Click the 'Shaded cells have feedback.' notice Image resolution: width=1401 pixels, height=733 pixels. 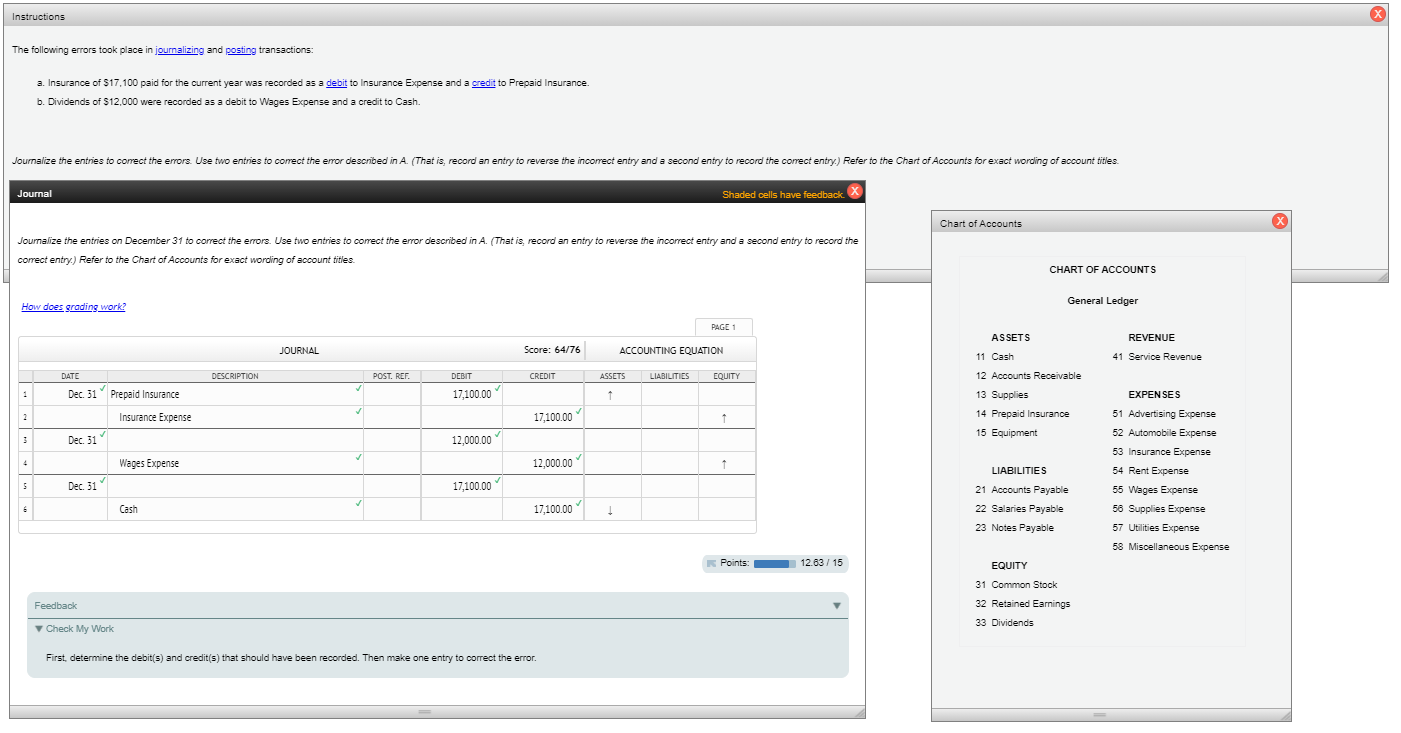pos(783,194)
